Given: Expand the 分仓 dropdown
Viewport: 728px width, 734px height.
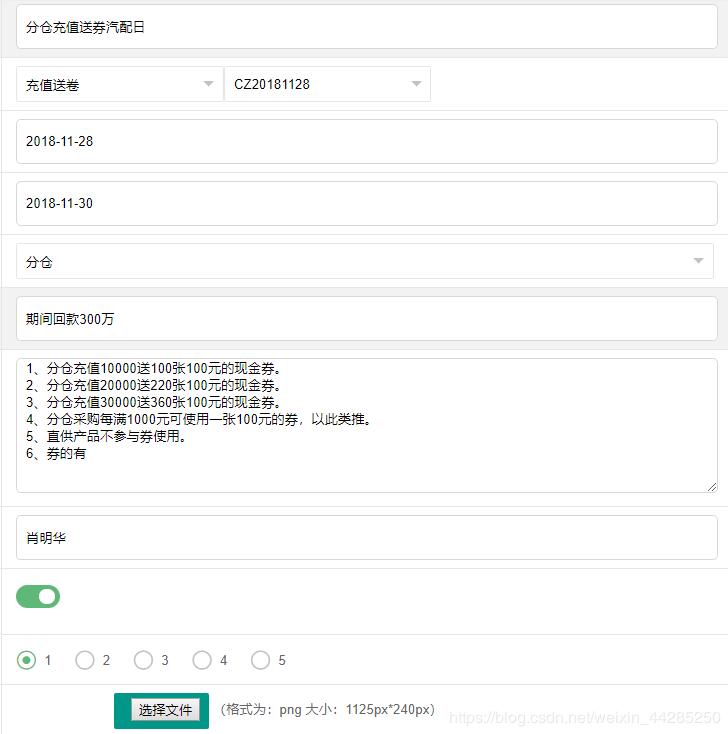Looking at the screenshot, I should [365, 261].
